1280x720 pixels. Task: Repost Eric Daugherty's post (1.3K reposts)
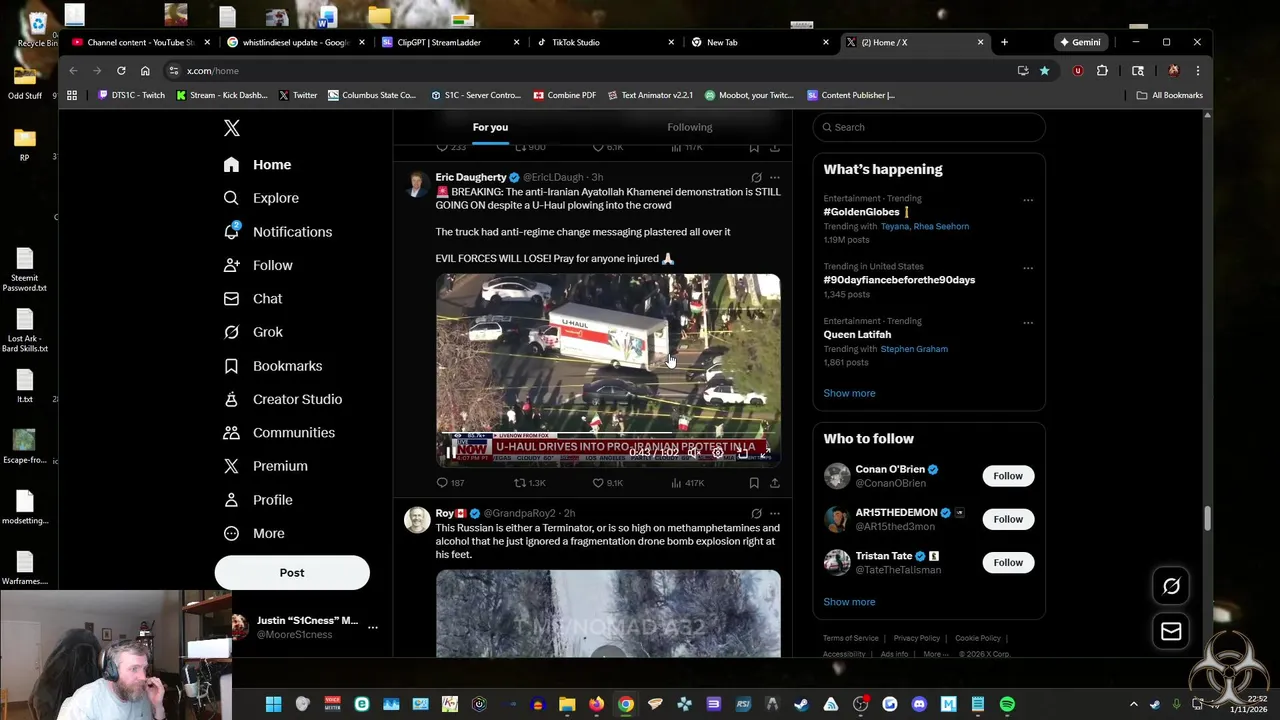[x=529, y=483]
